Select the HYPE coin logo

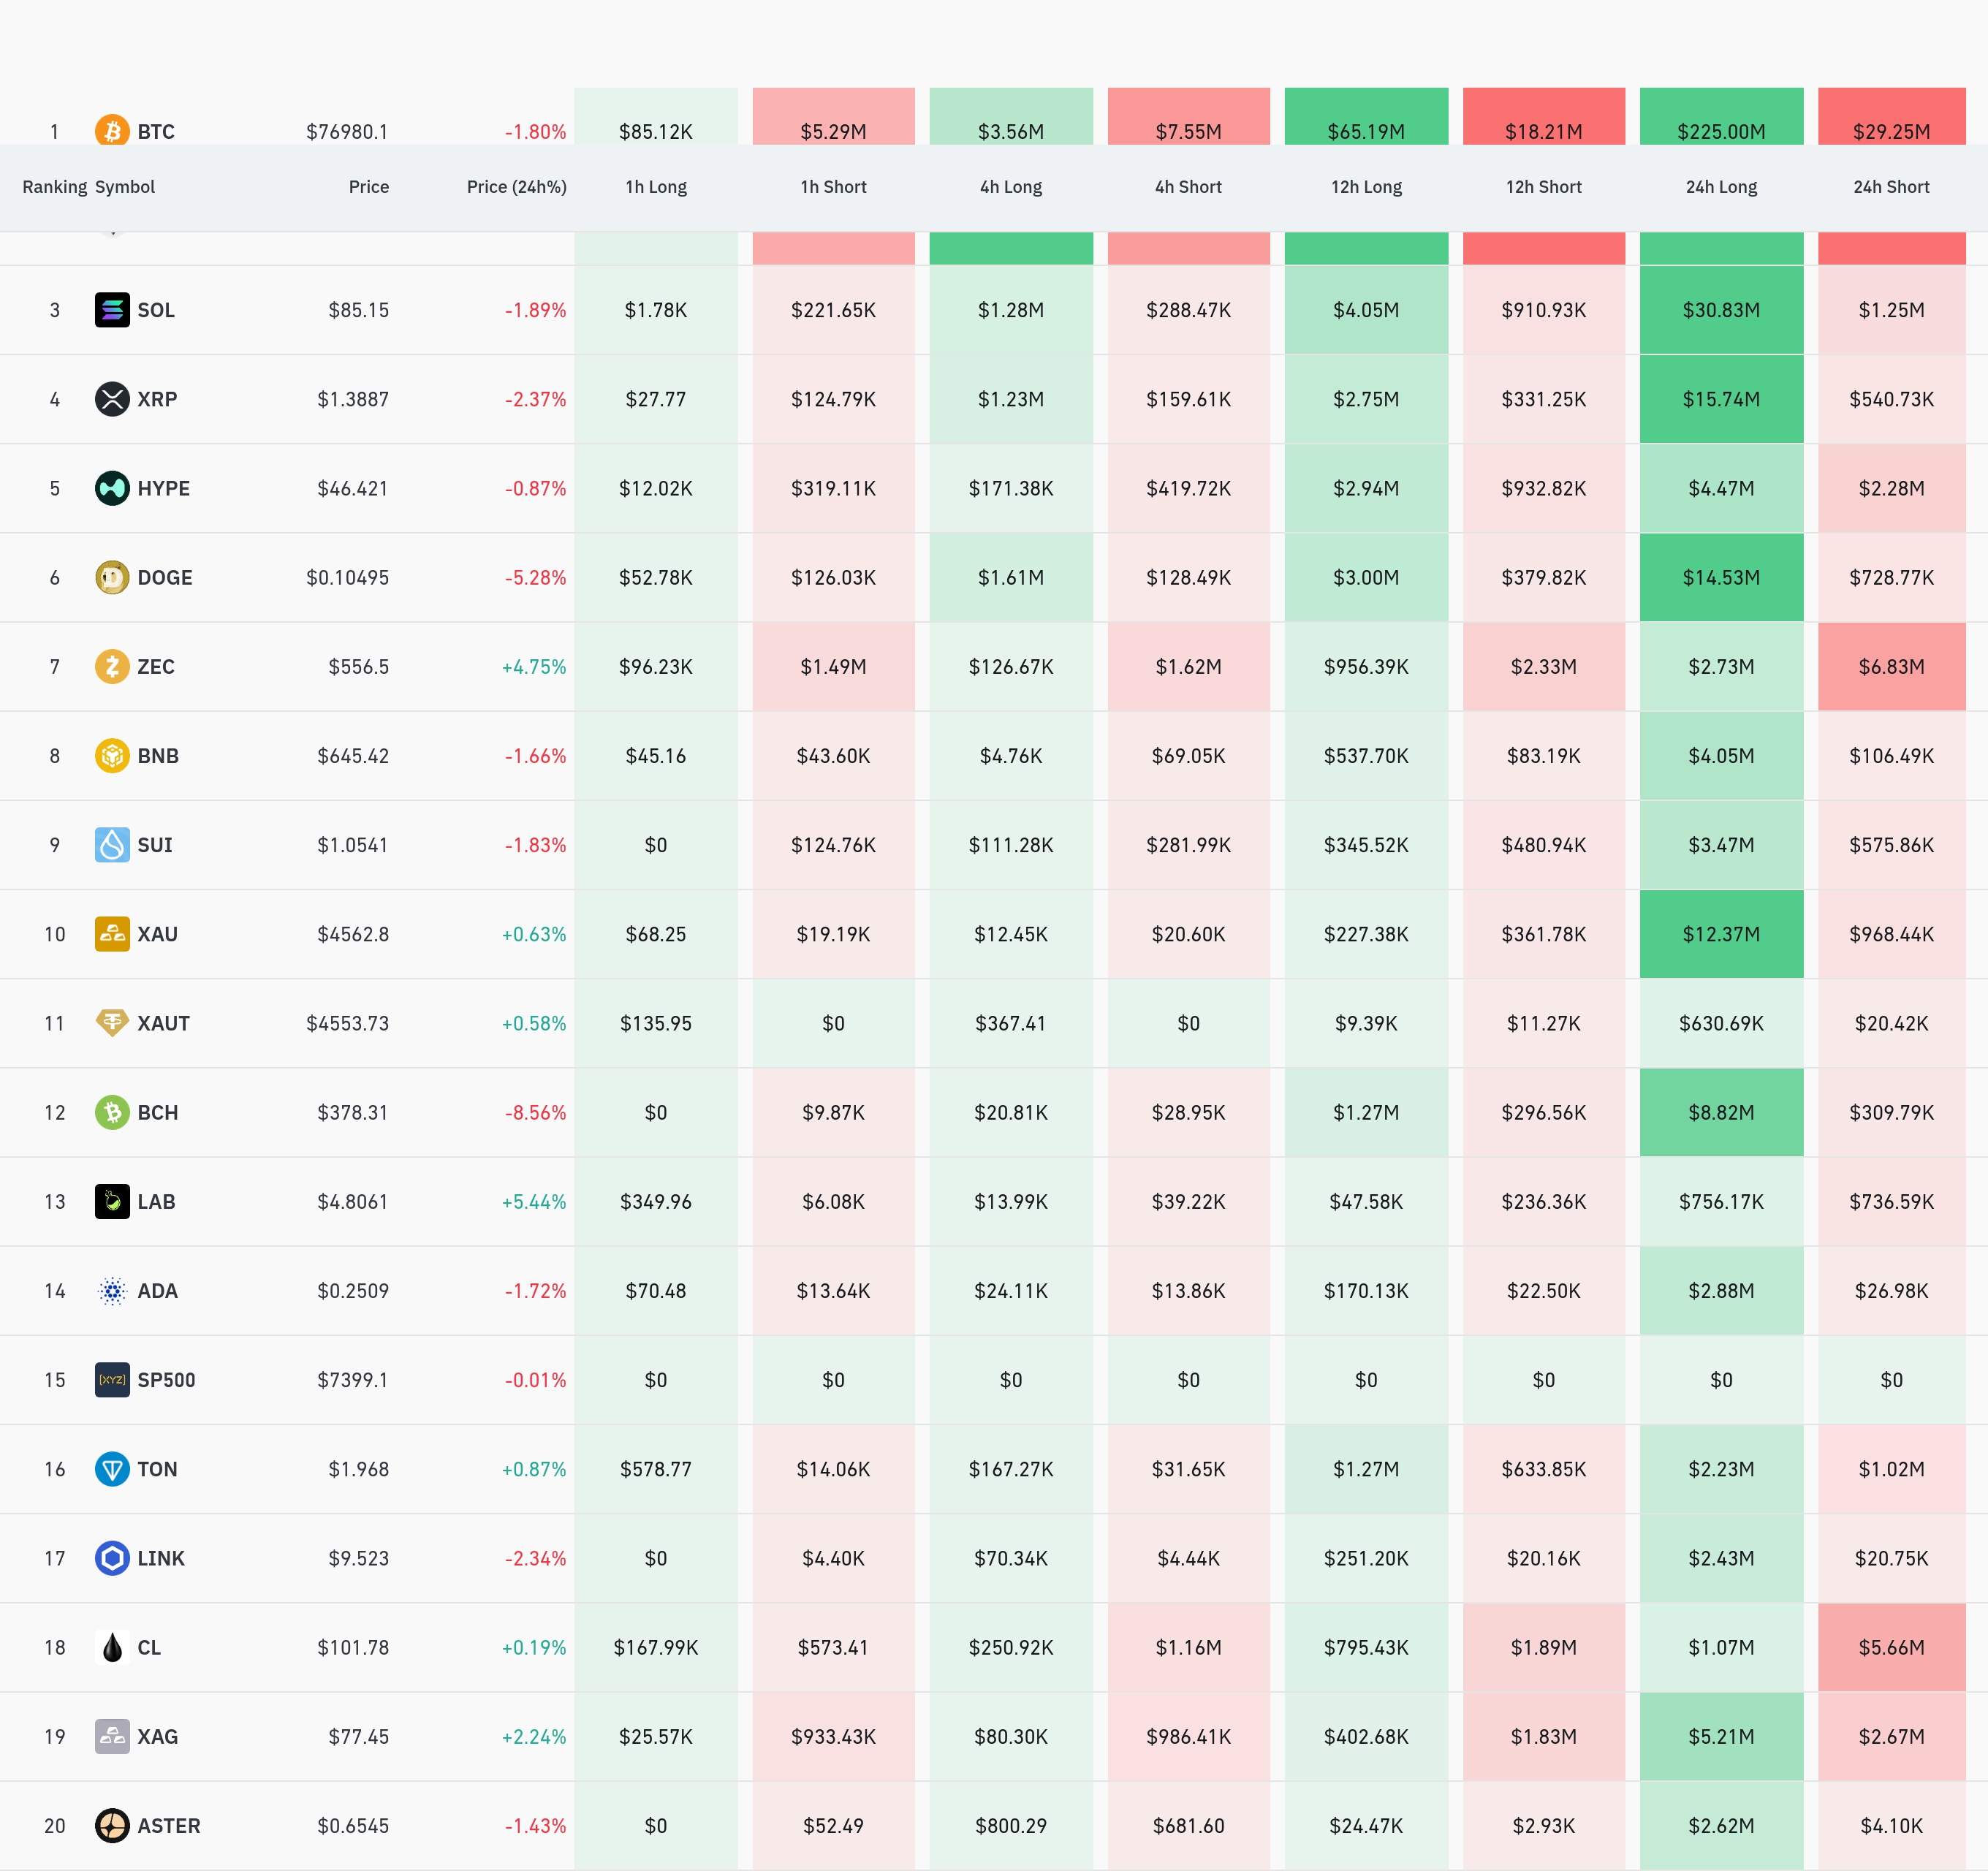(x=112, y=488)
